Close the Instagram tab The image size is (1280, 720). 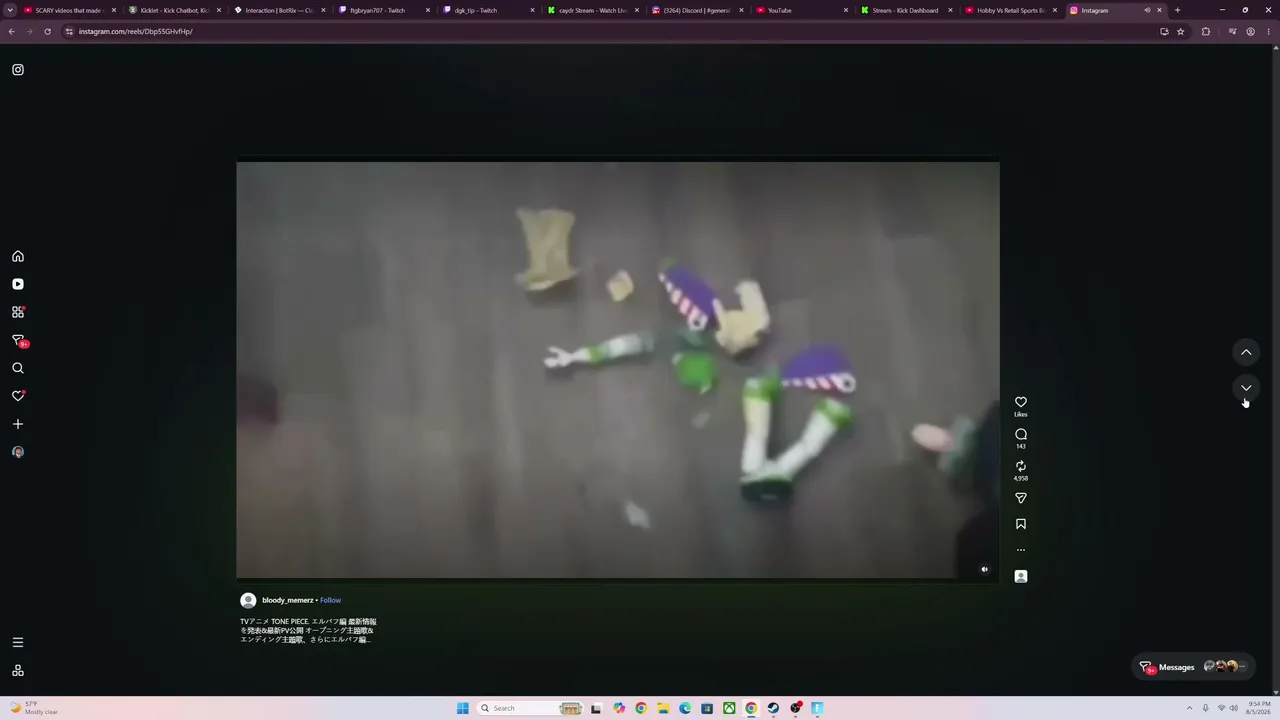click(x=1159, y=10)
